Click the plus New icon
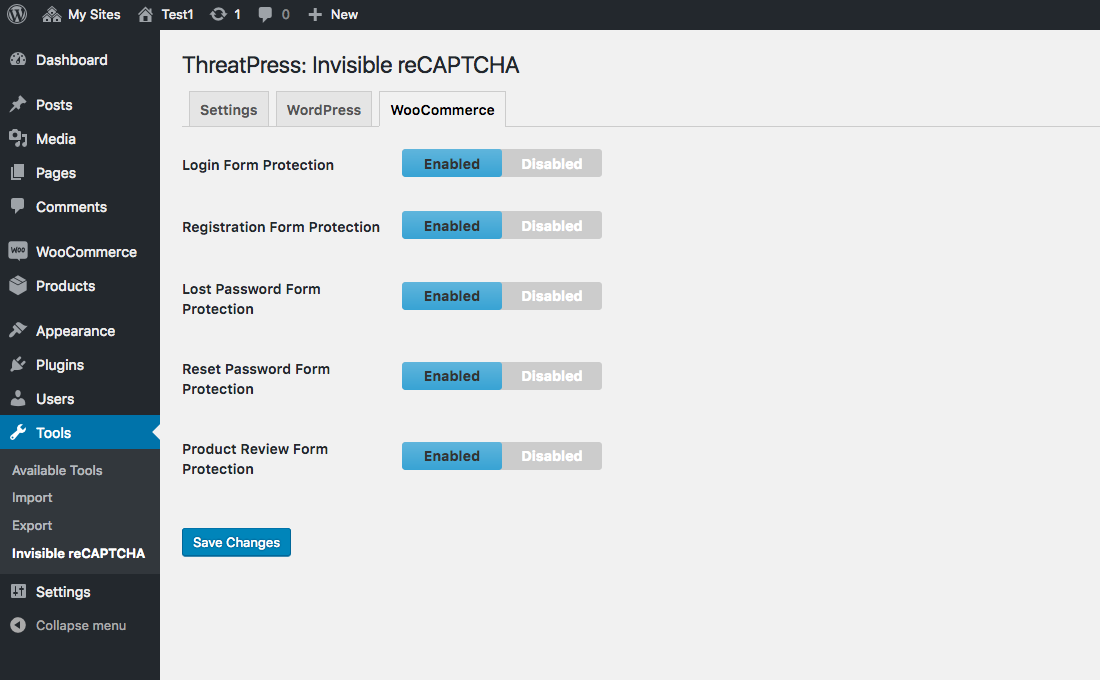Viewport: 1100px width, 680px height. coord(315,14)
